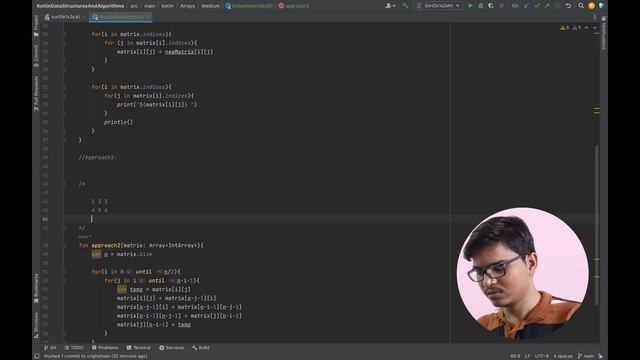The height and width of the screenshot is (360, 640).
Task: Run with coverage icon in toolbar
Action: tap(491, 6)
